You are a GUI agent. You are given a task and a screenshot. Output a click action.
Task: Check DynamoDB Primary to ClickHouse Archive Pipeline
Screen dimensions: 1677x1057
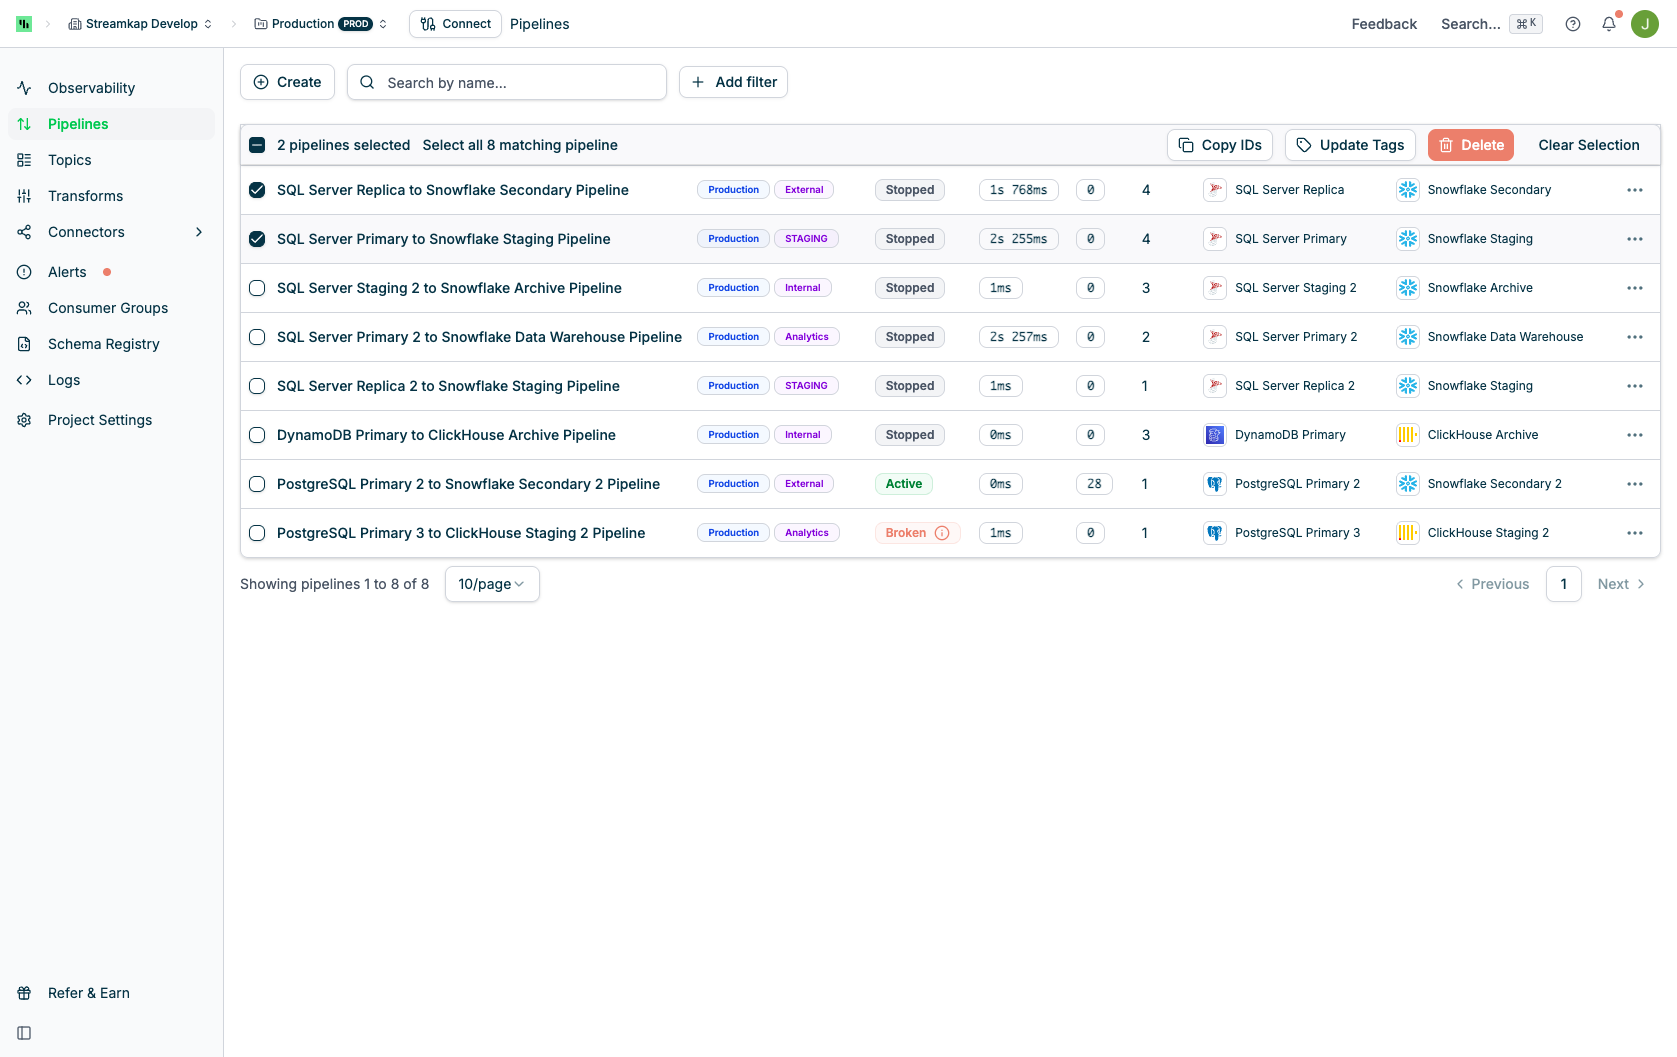[x=257, y=435]
